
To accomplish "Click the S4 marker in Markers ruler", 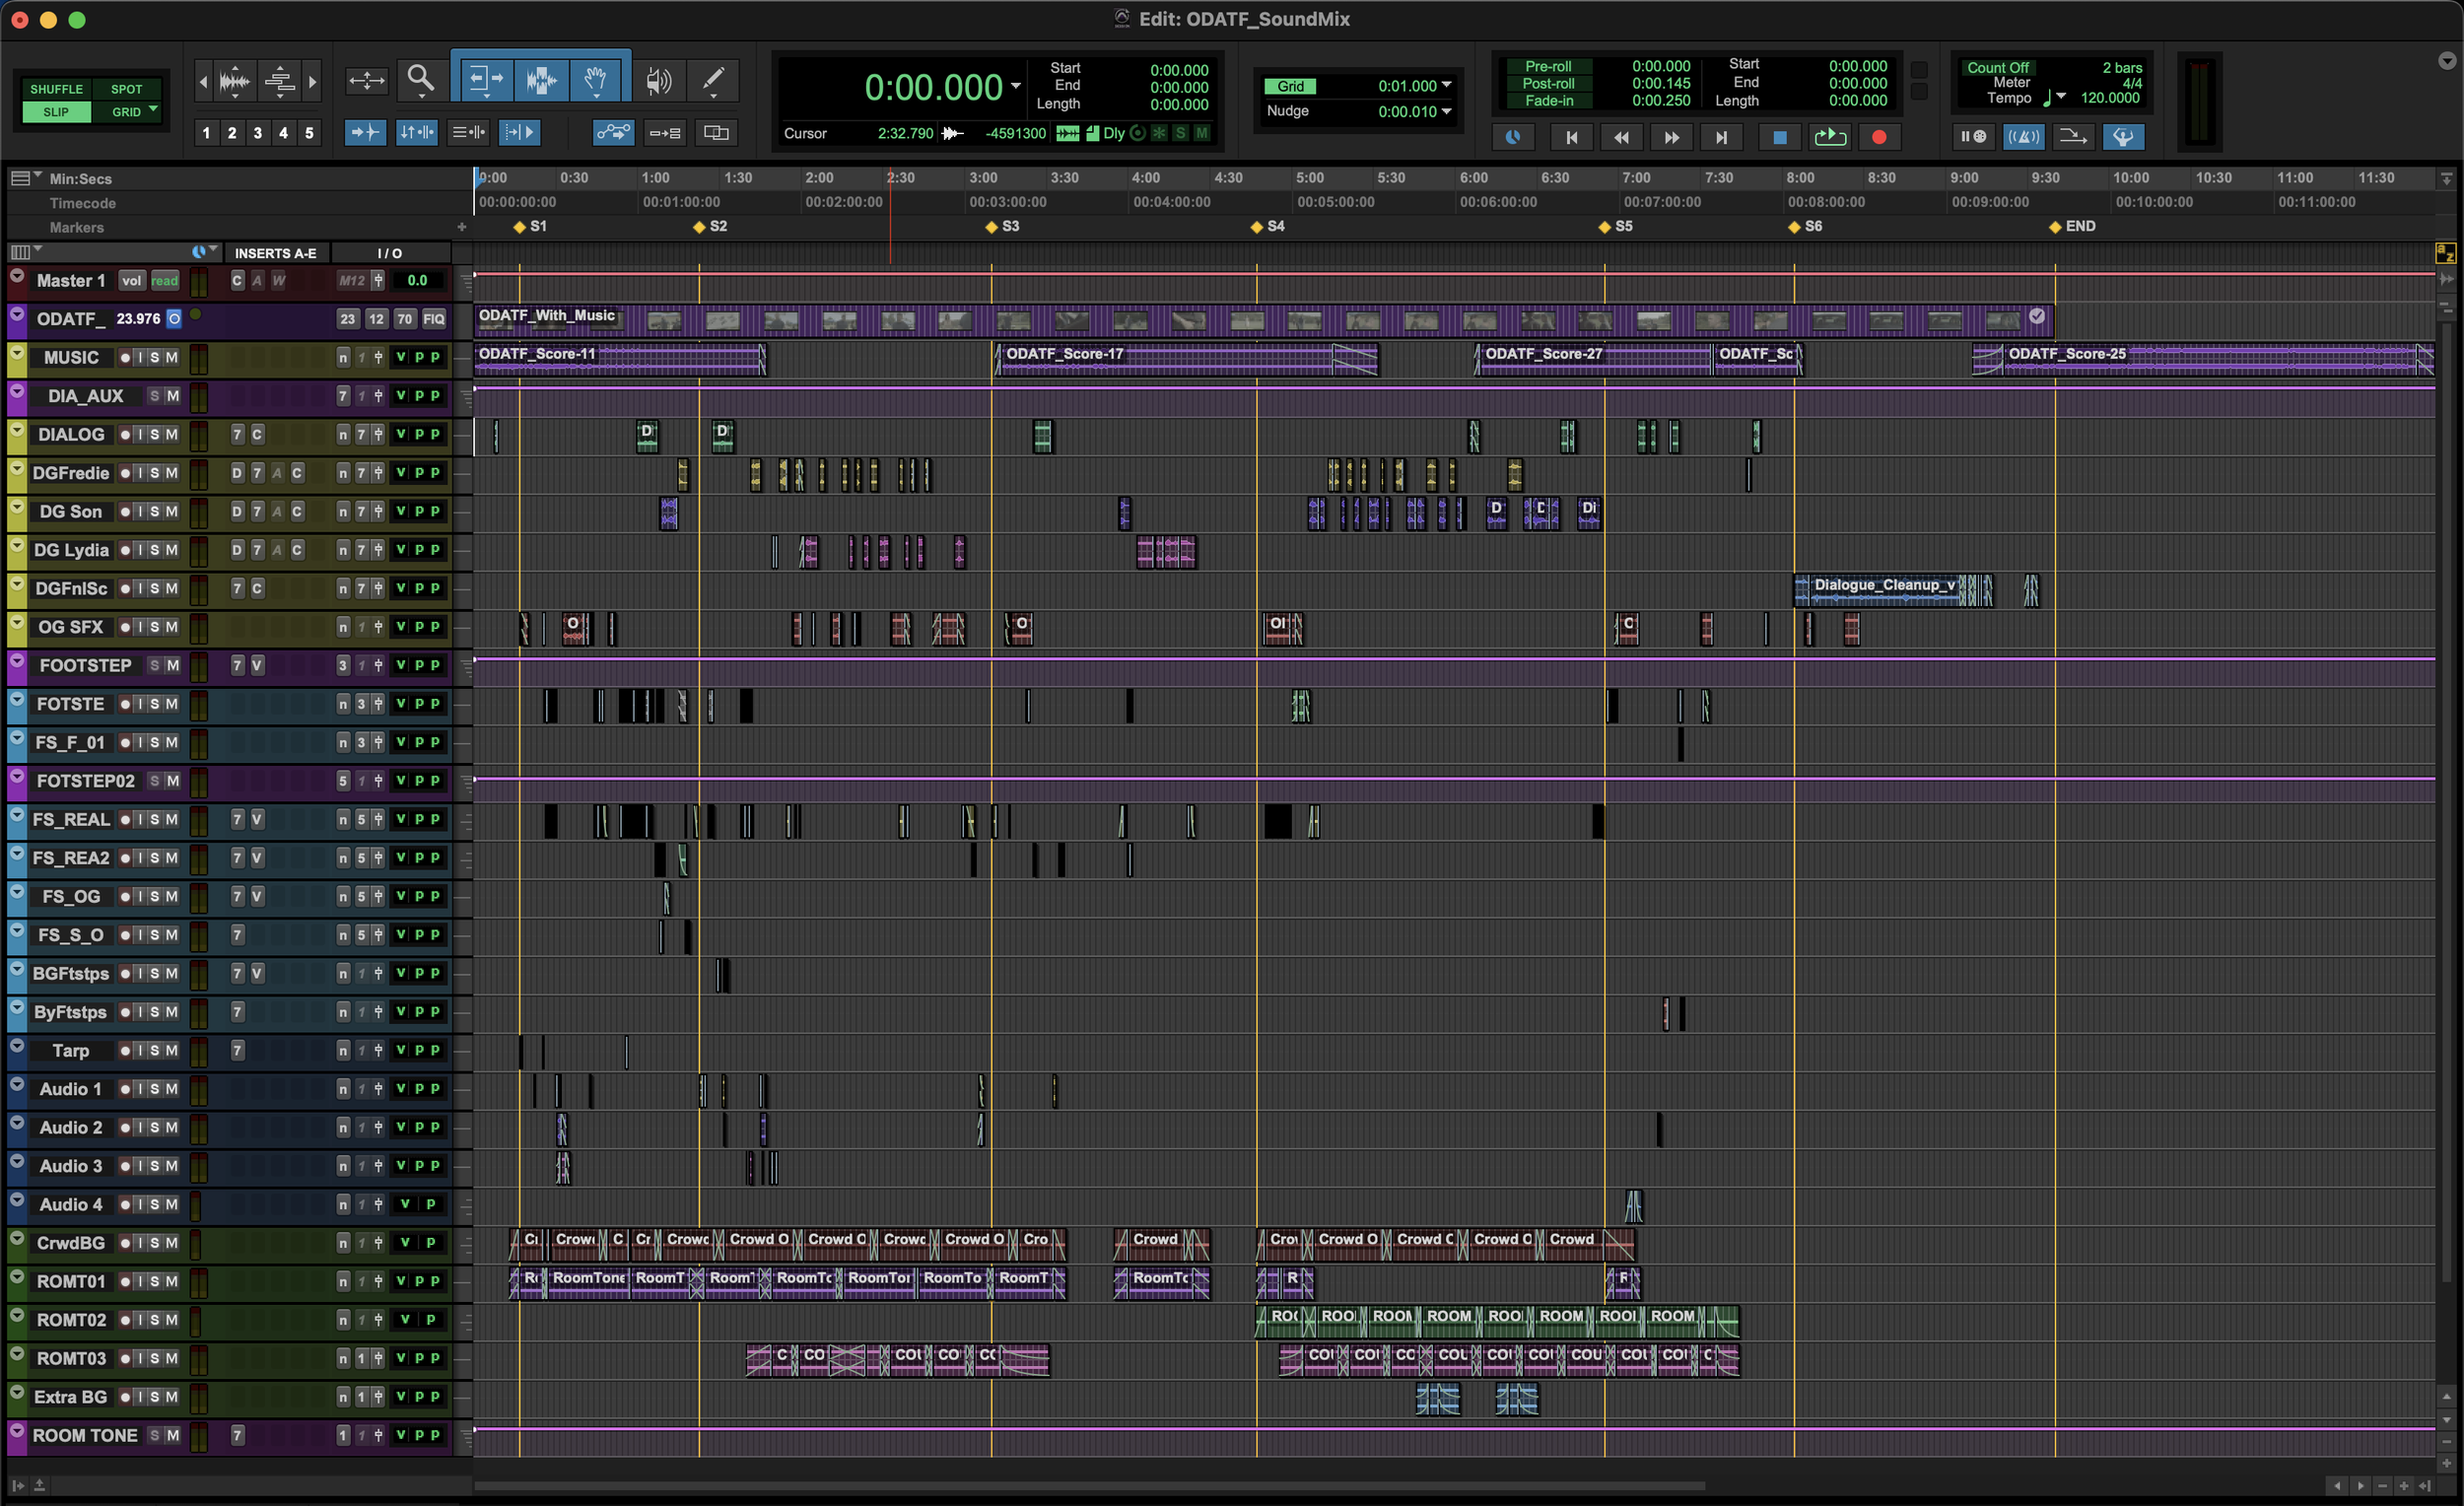I will click(1257, 227).
